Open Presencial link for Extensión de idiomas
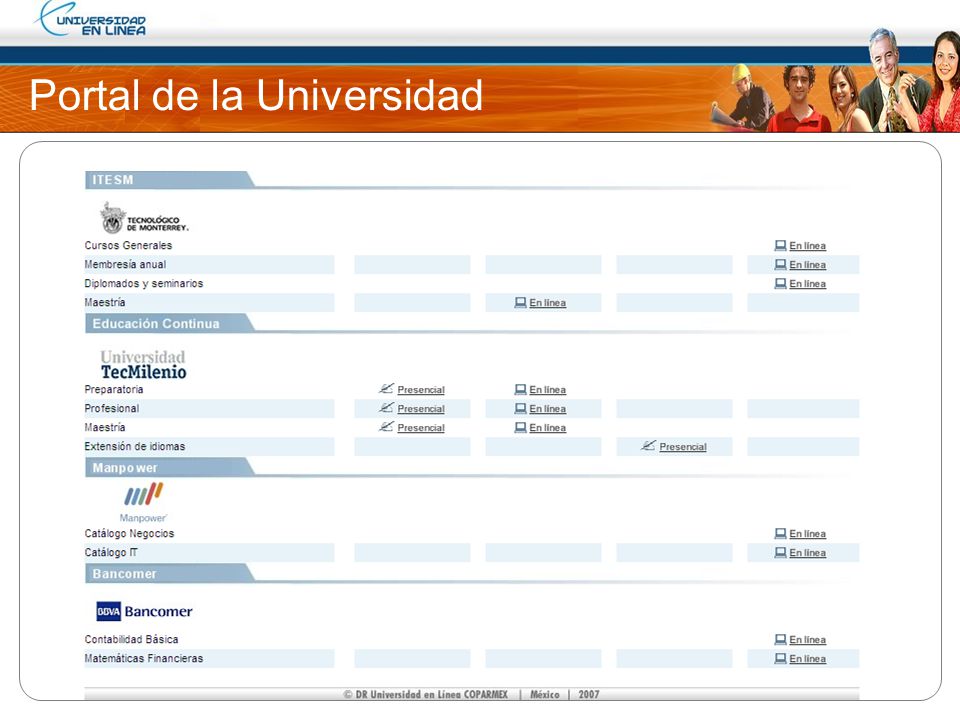Viewport: 960px width, 720px height. click(x=683, y=447)
